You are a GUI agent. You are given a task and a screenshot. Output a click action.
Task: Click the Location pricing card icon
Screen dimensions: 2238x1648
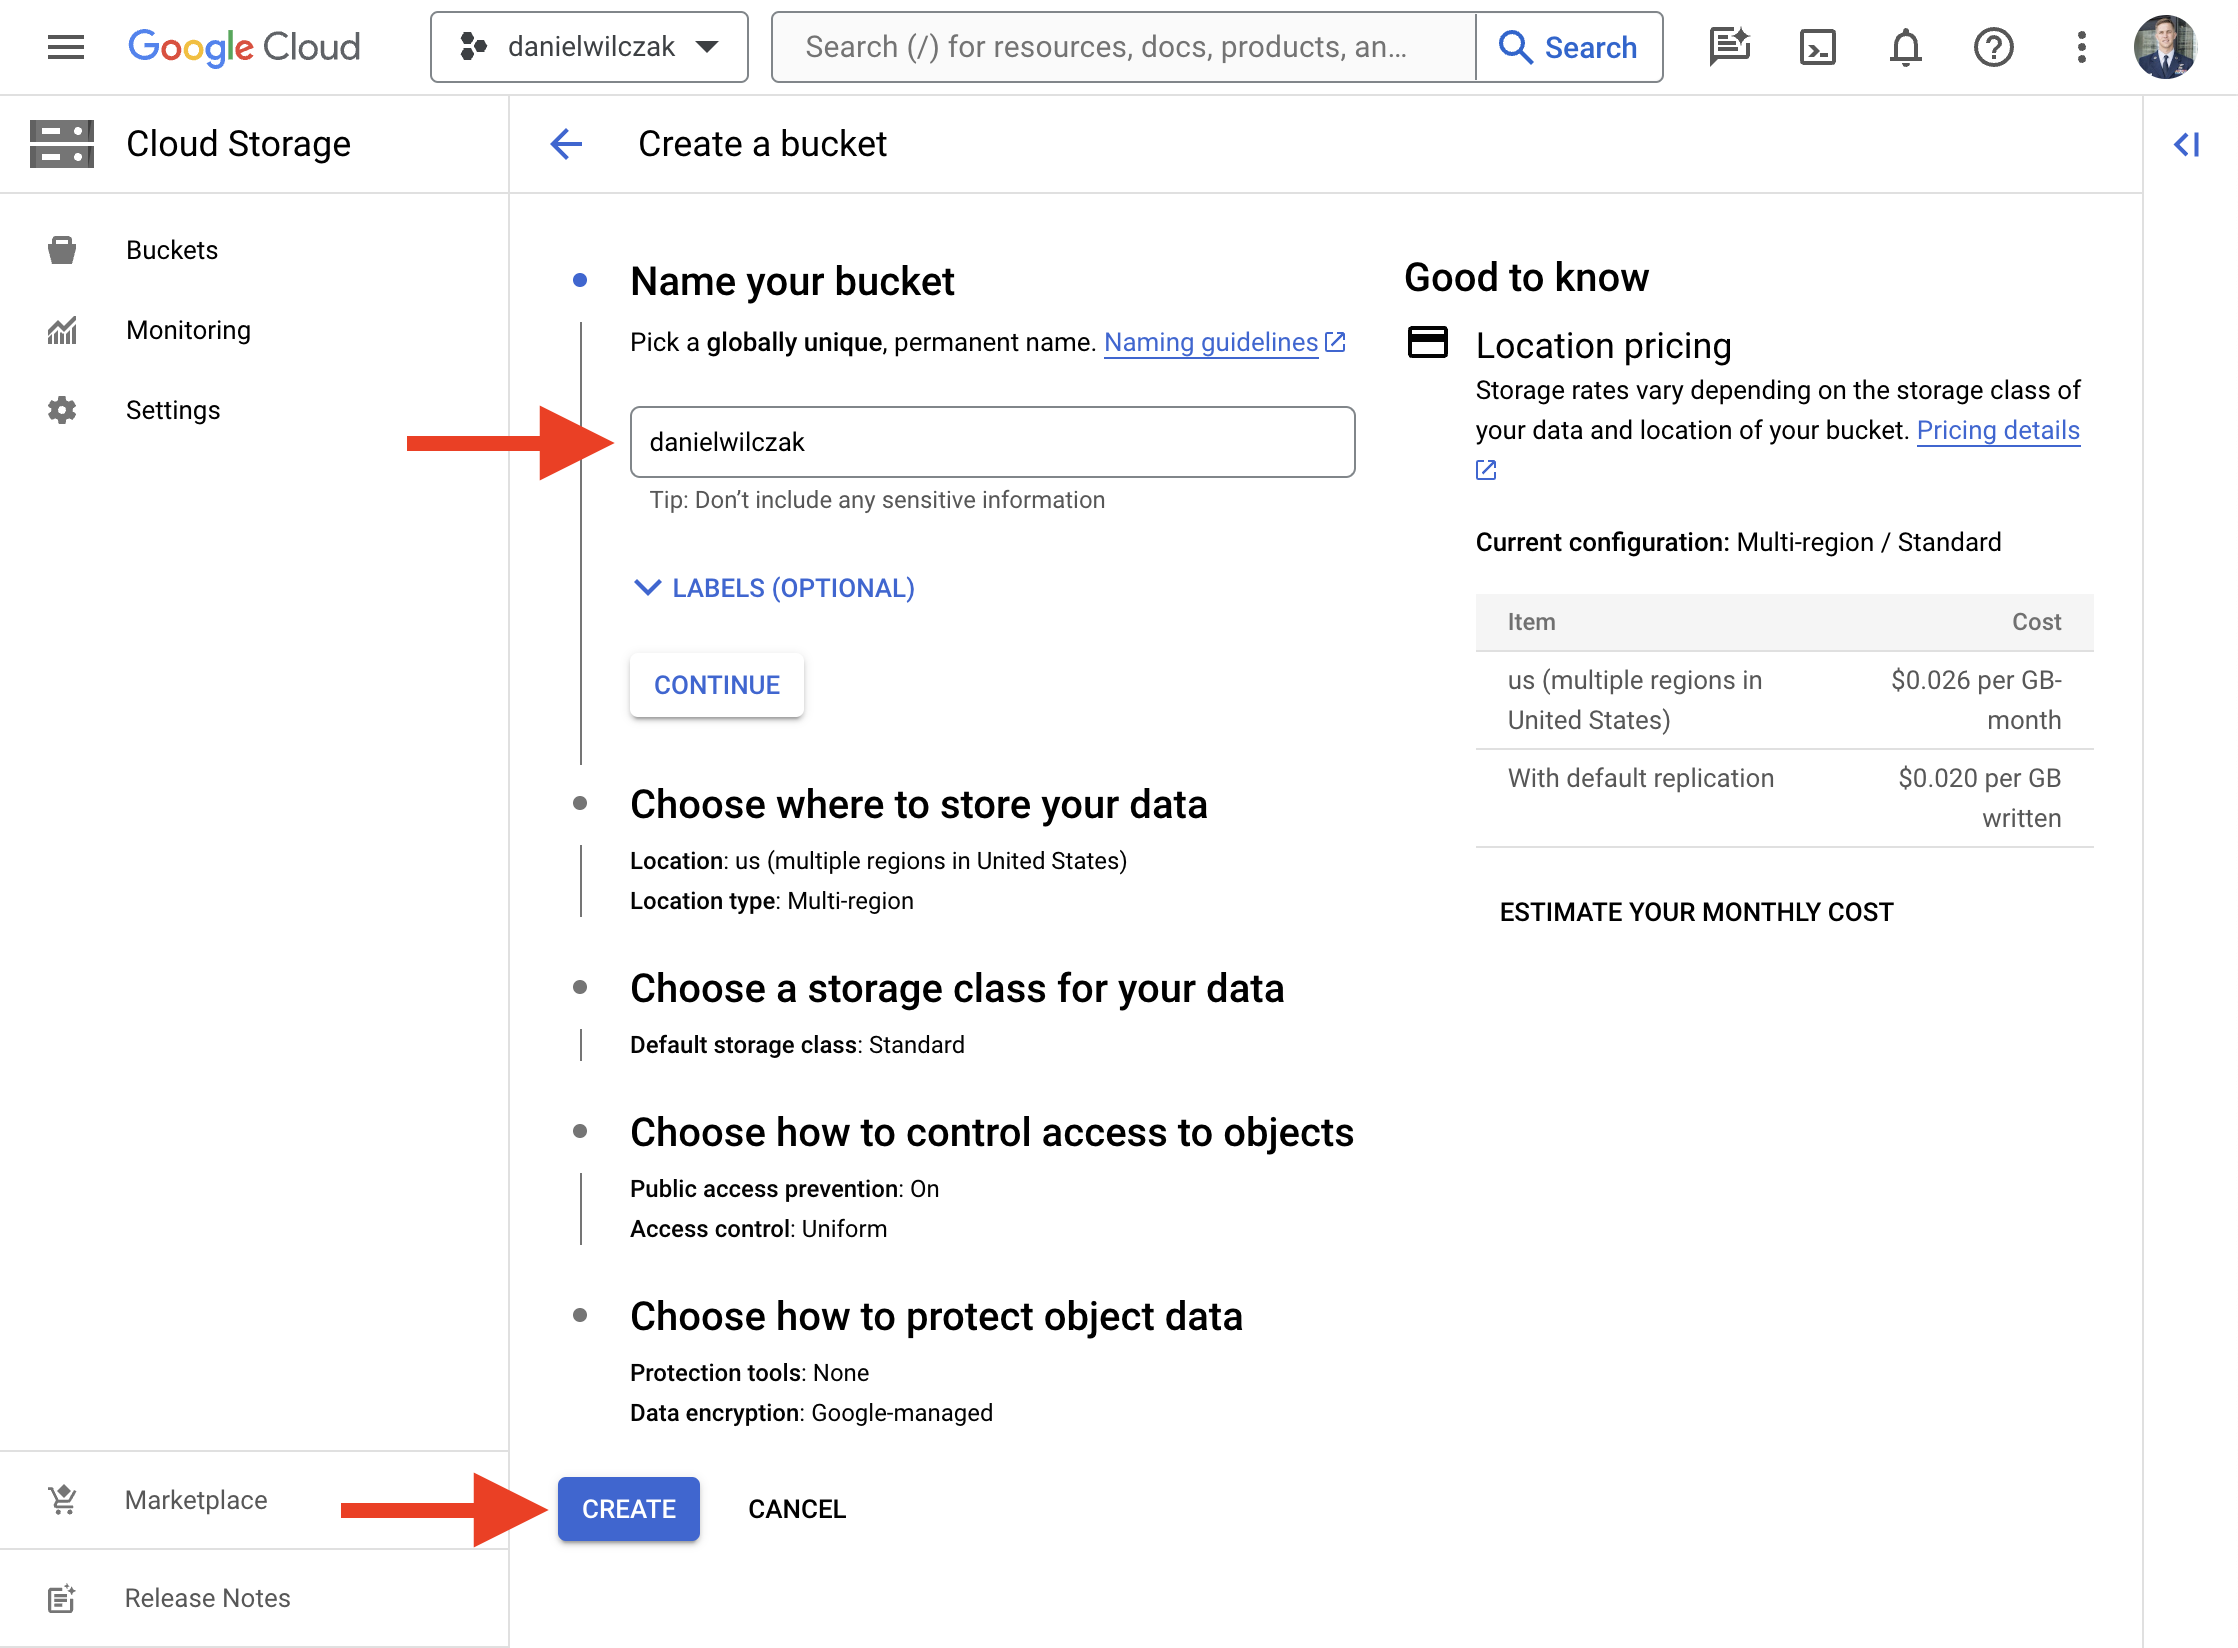[1427, 342]
